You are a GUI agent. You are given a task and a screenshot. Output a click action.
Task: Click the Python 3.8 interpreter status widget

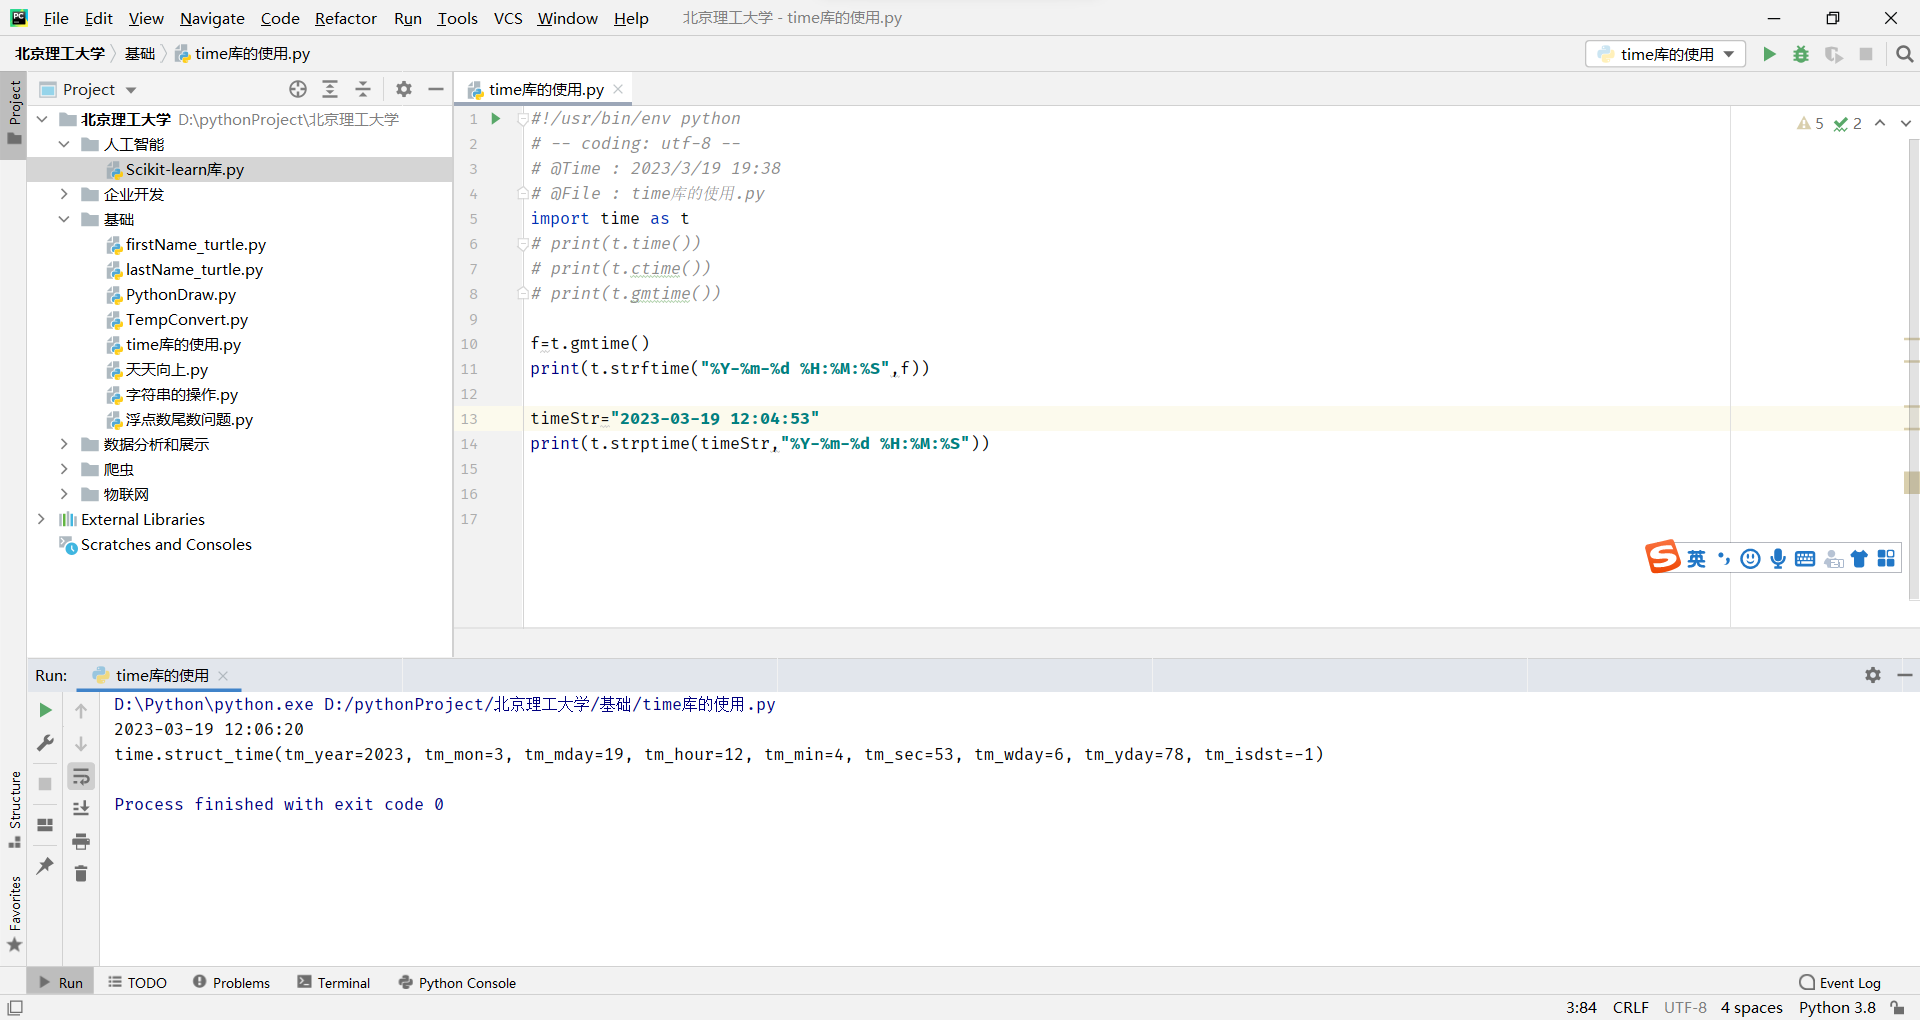click(1837, 1008)
